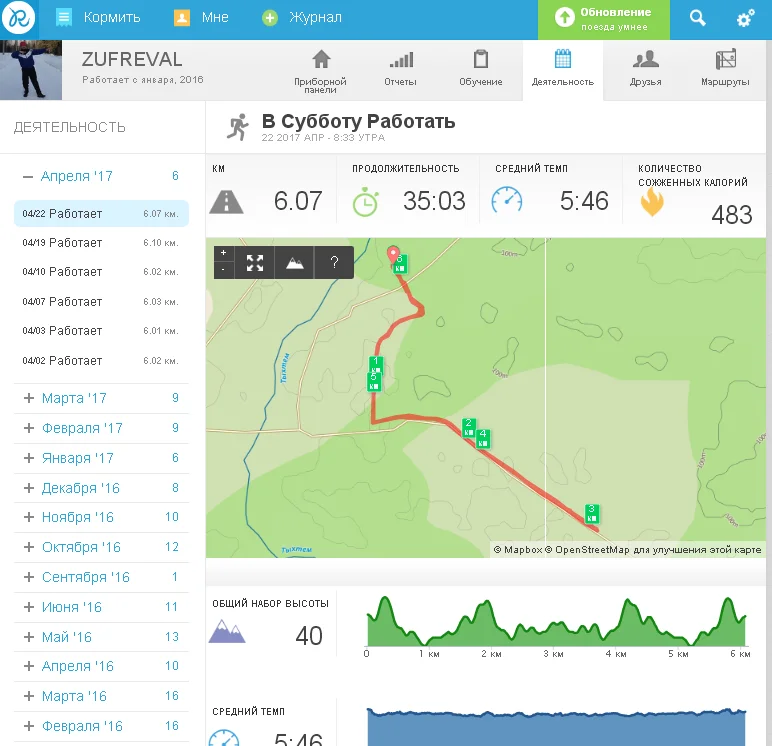Click the 1 км map marker
This screenshot has height=746, width=772.
click(x=376, y=364)
